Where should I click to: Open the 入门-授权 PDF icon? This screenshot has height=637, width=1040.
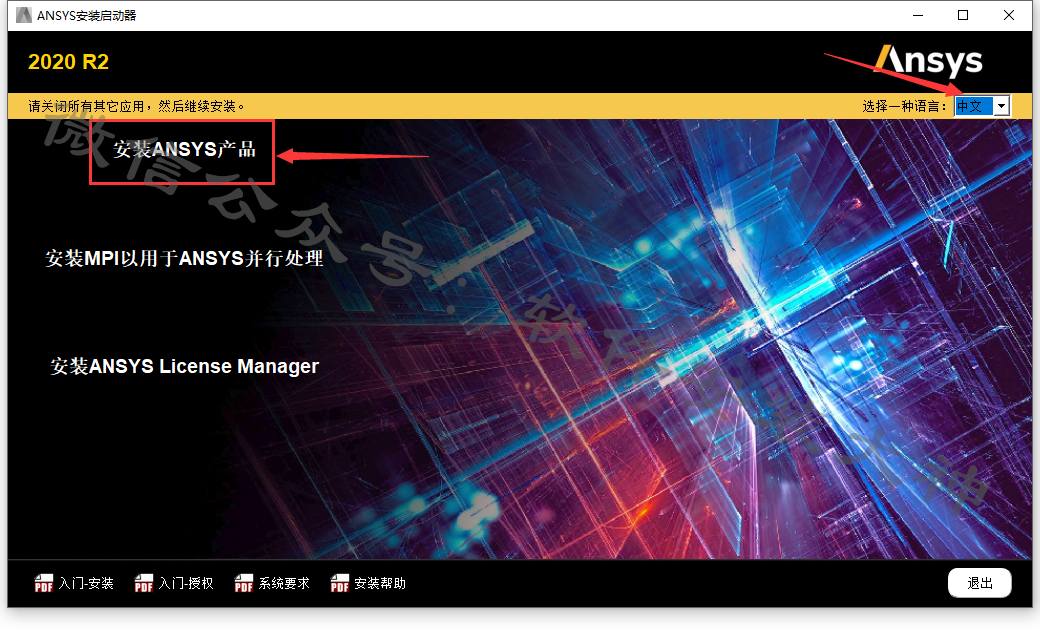[x=143, y=583]
